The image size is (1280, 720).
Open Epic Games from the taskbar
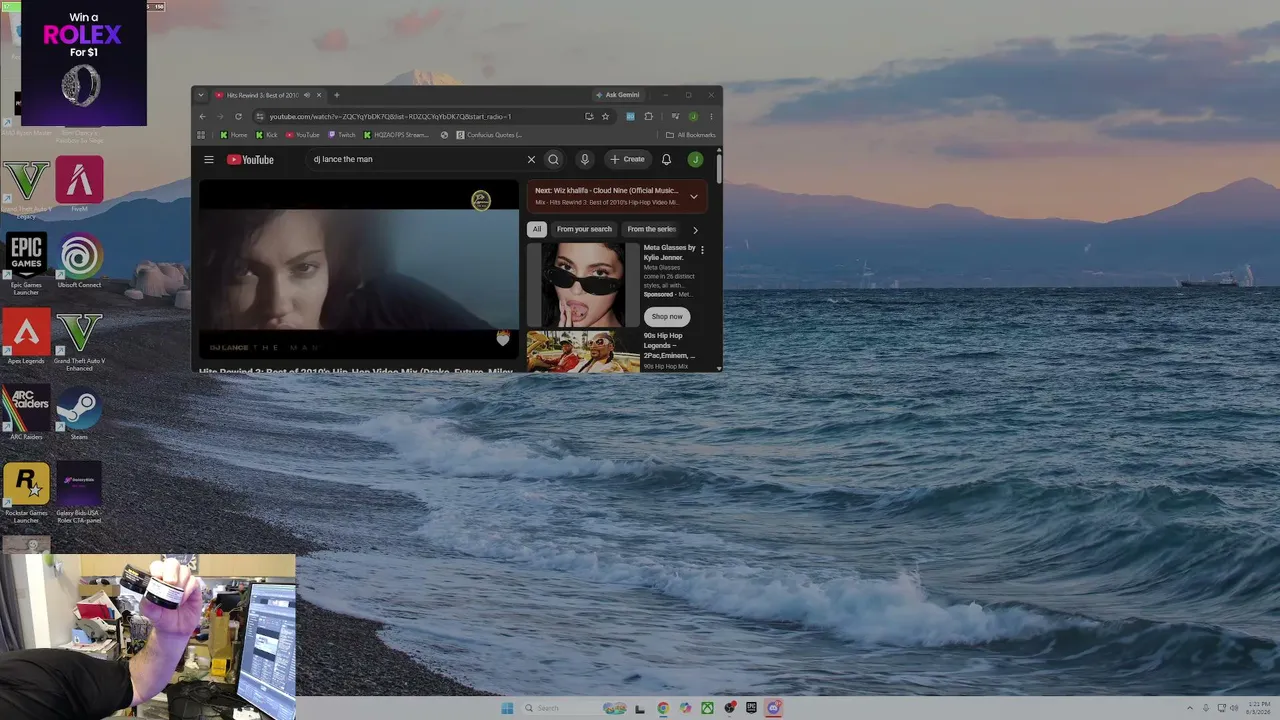751,708
